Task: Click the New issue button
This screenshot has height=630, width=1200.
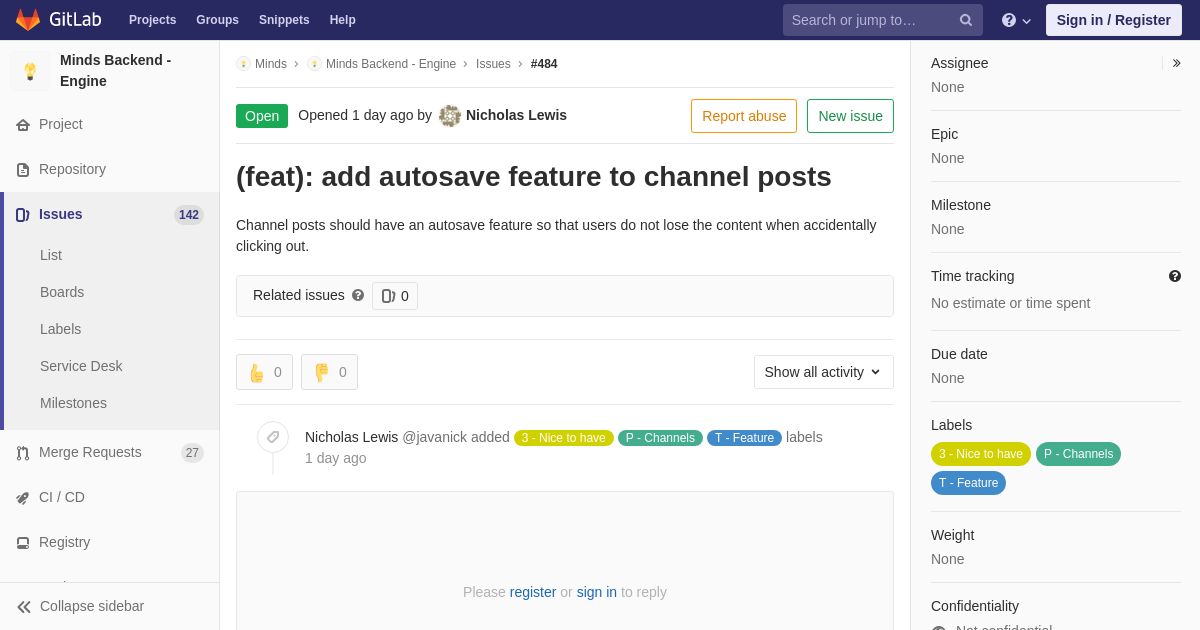Action: [x=850, y=116]
